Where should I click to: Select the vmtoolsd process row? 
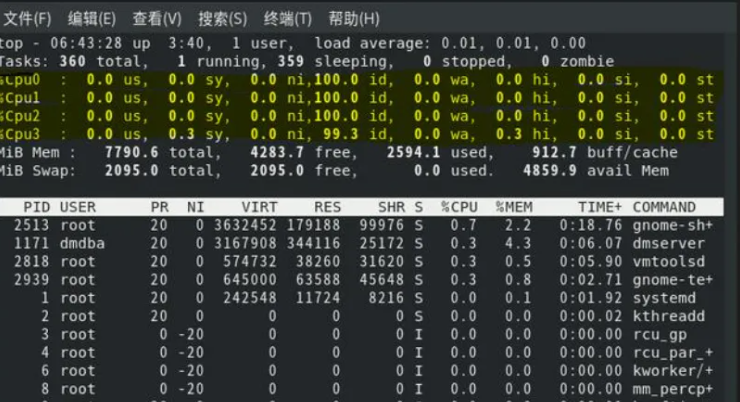pos(362,261)
